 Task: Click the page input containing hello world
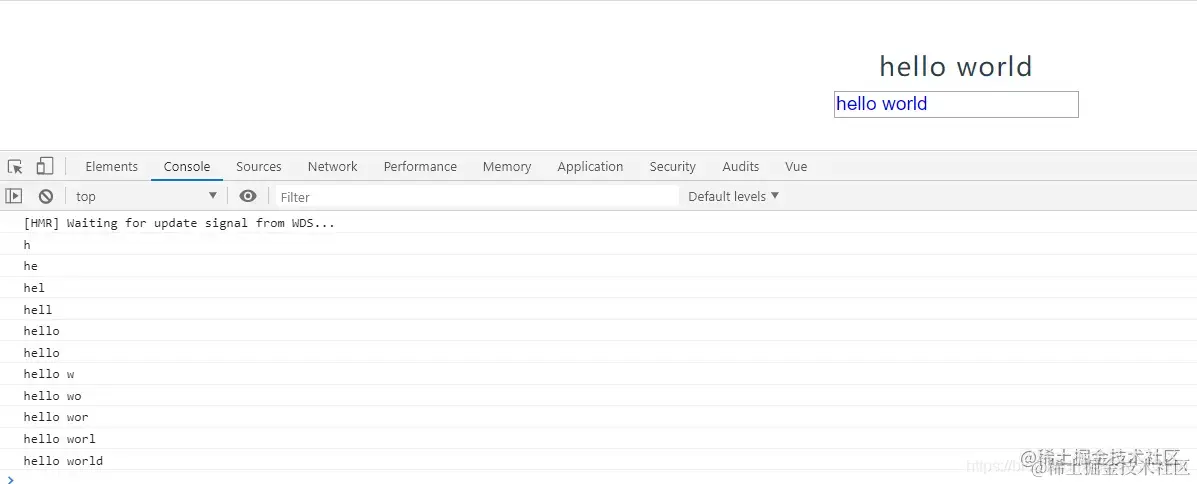coord(956,105)
